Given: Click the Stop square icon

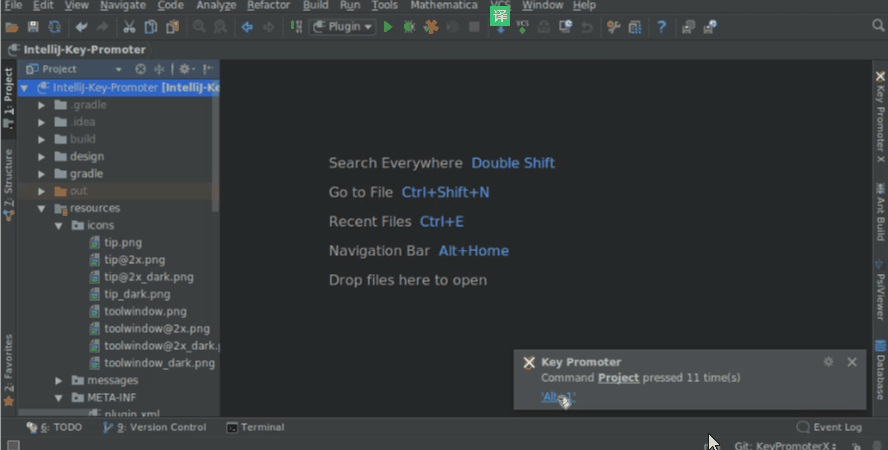Looking at the screenshot, I should 474,27.
